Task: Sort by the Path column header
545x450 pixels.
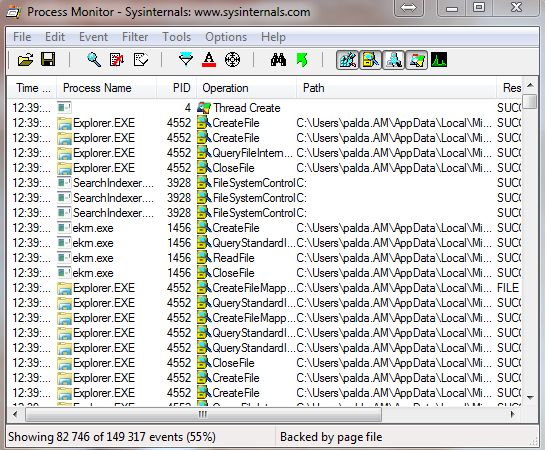Action: 396,88
